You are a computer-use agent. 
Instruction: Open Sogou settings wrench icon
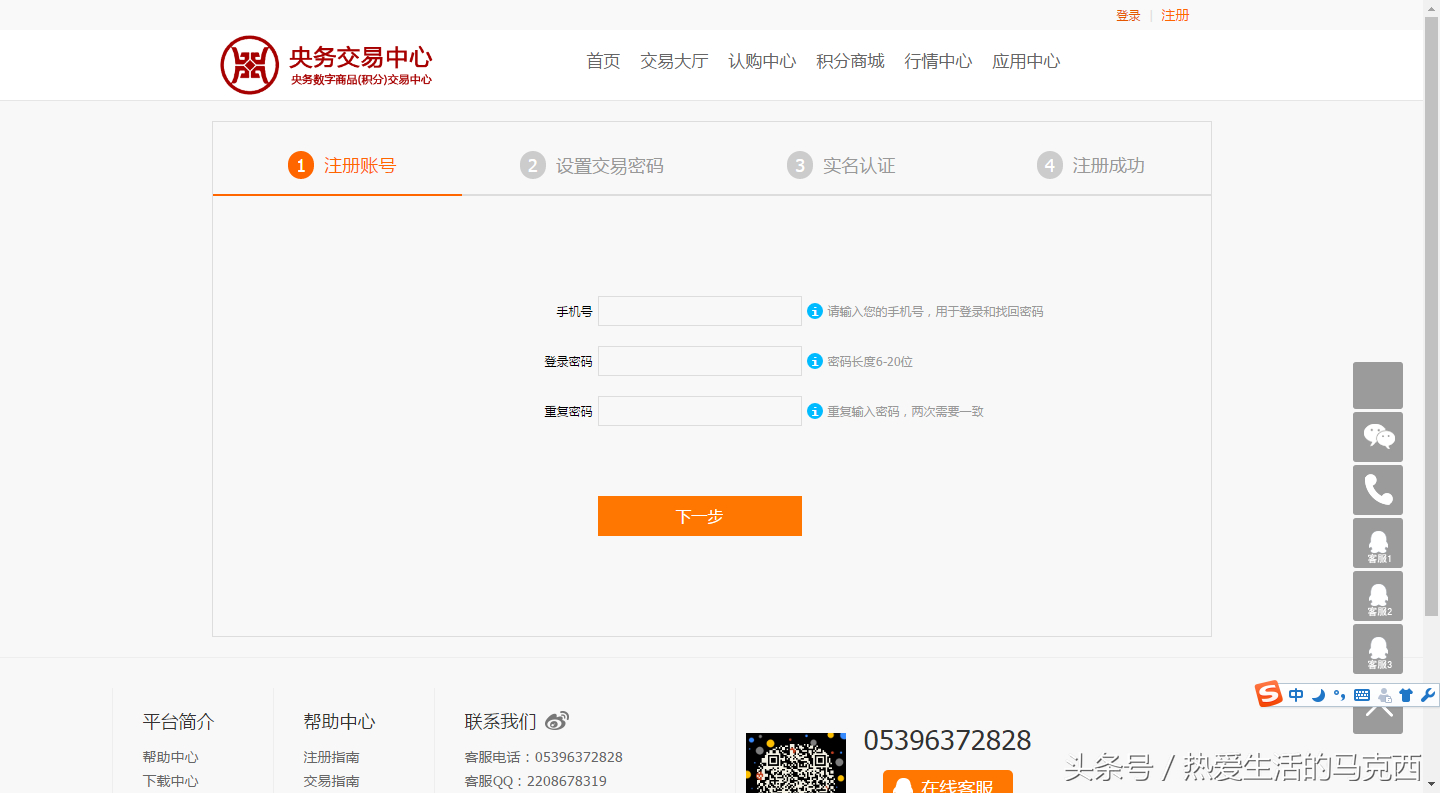point(1427,695)
